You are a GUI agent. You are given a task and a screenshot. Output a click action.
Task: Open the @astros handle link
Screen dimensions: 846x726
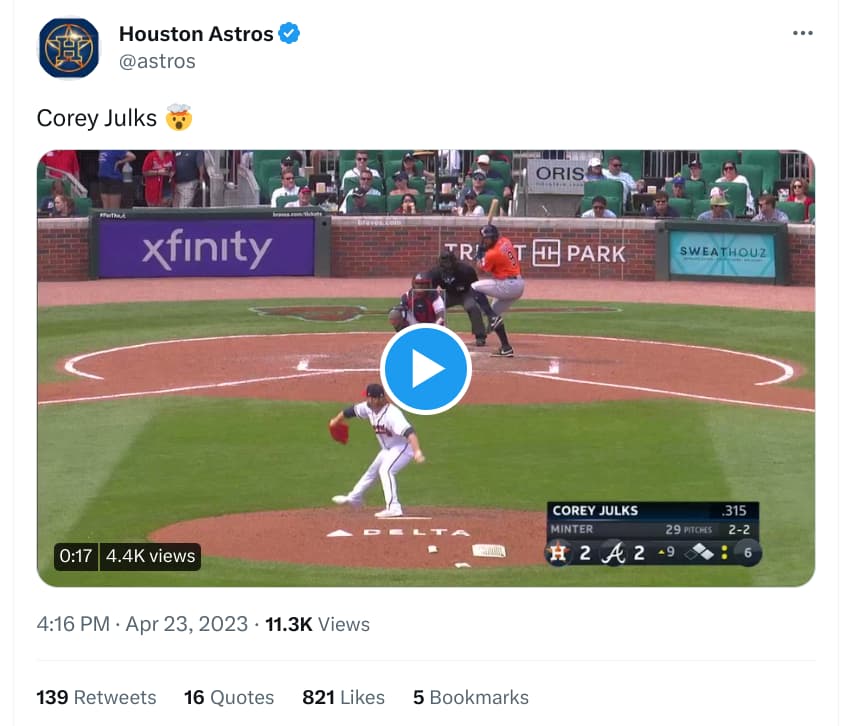click(x=157, y=61)
